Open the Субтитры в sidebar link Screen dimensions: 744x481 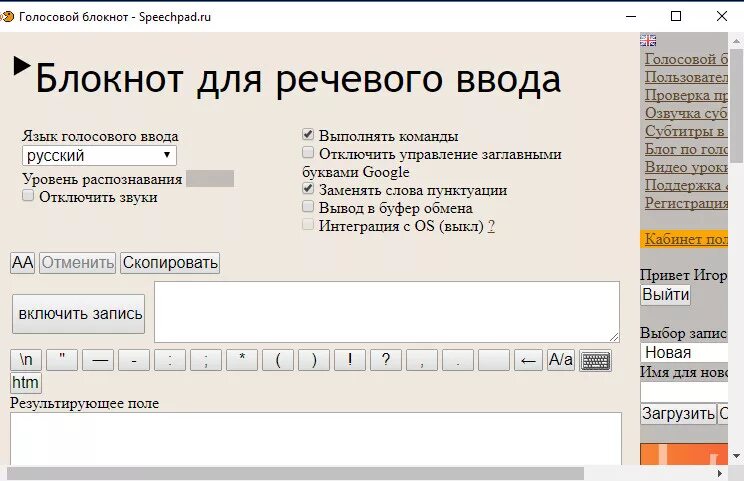pos(686,131)
